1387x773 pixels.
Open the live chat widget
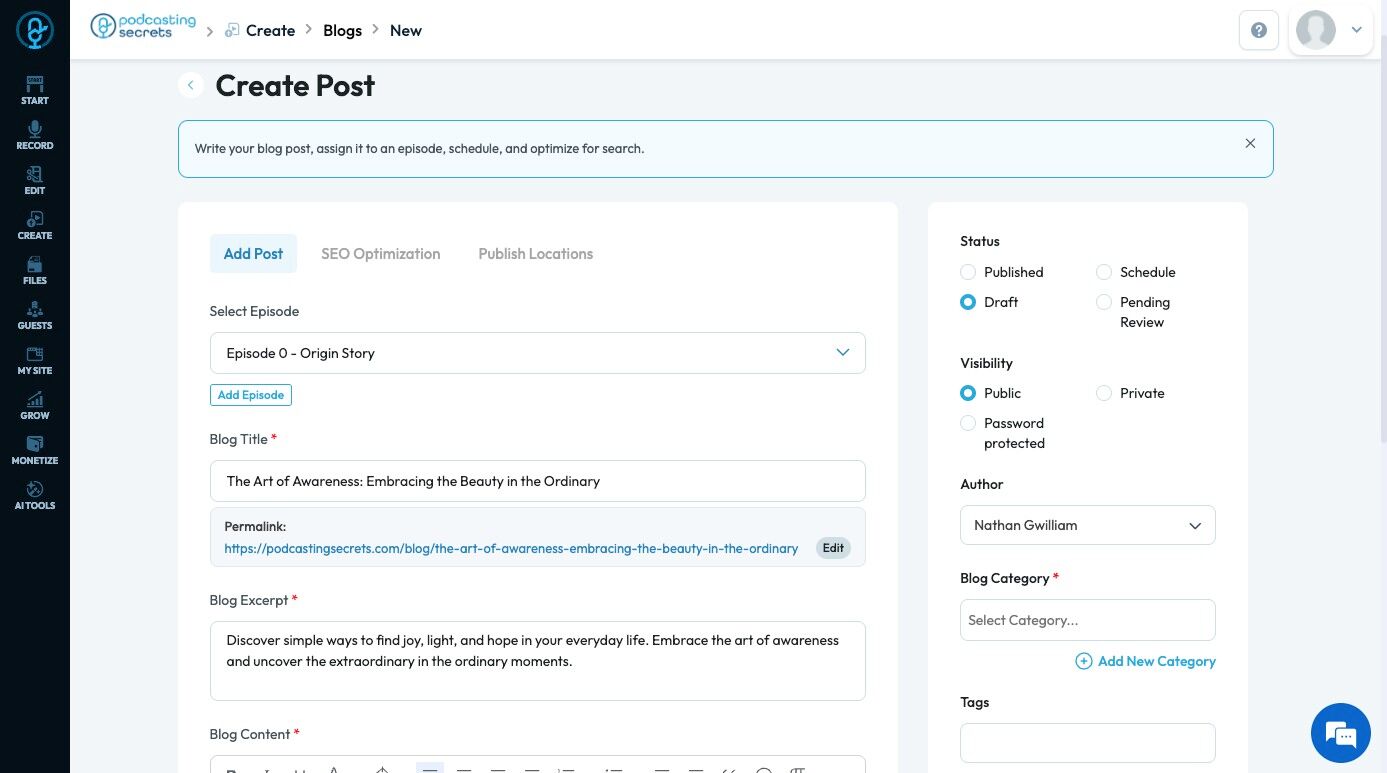pyautogui.click(x=1340, y=733)
